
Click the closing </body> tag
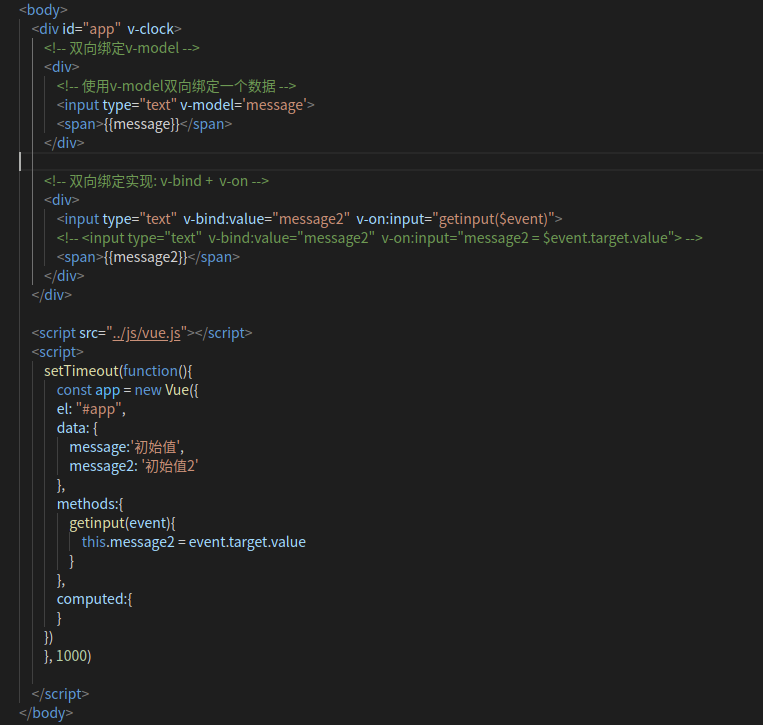(x=46, y=713)
